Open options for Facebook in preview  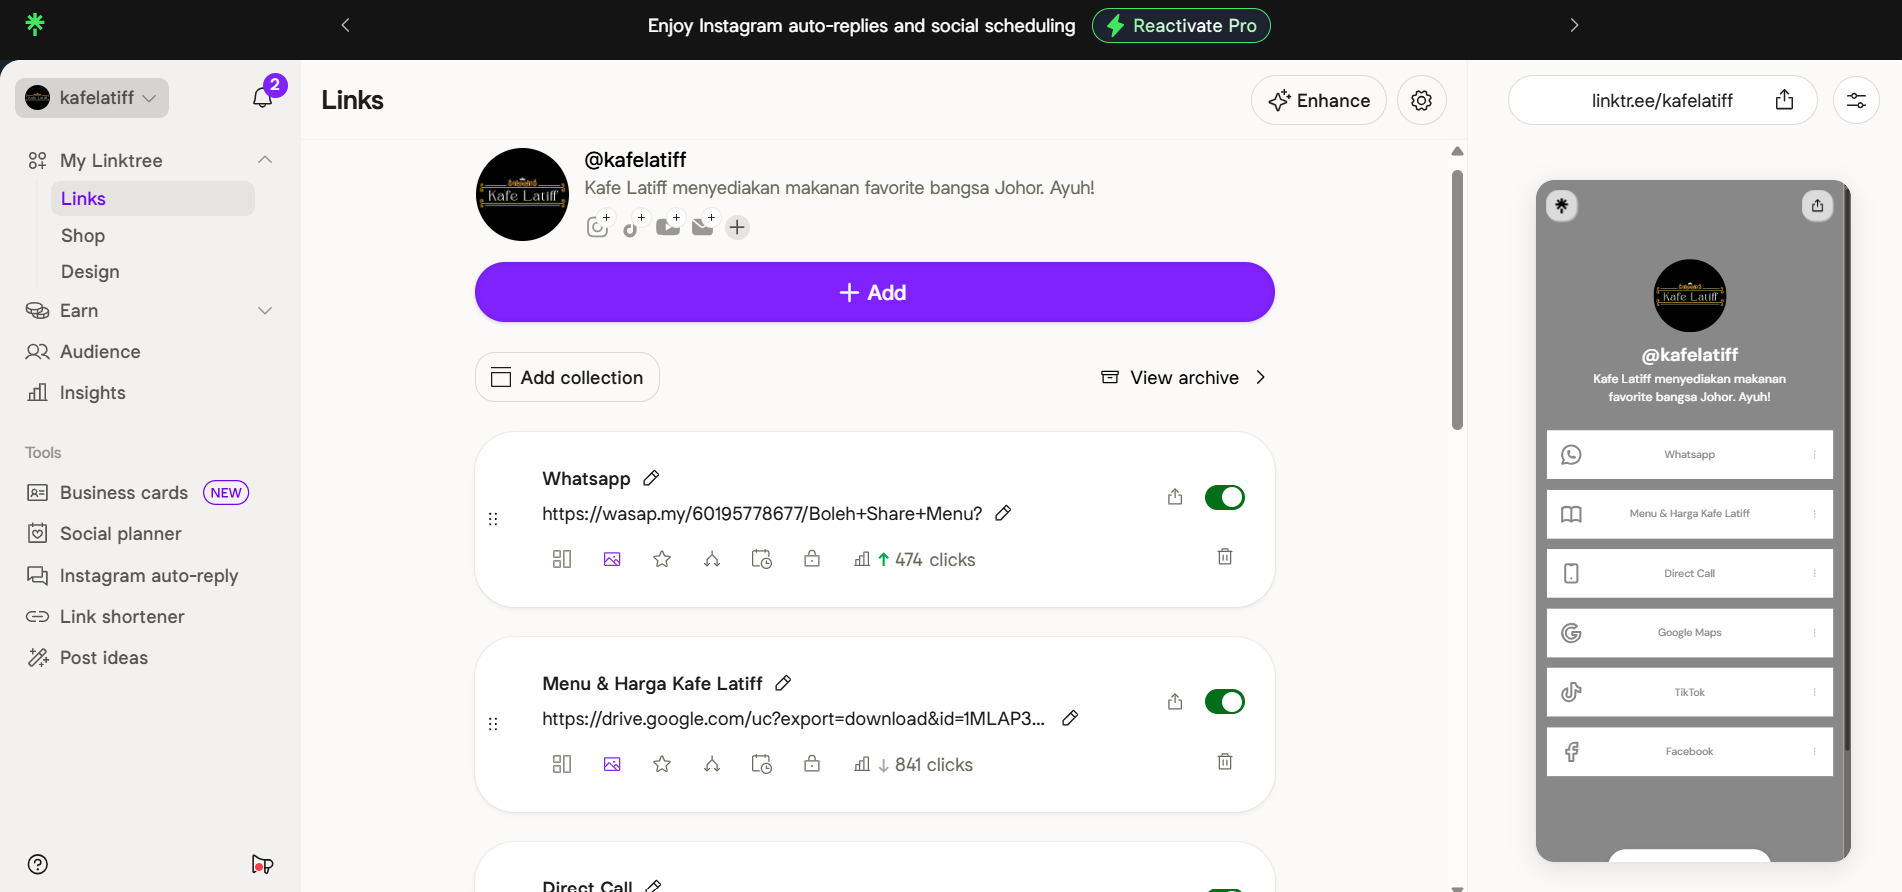1814,752
